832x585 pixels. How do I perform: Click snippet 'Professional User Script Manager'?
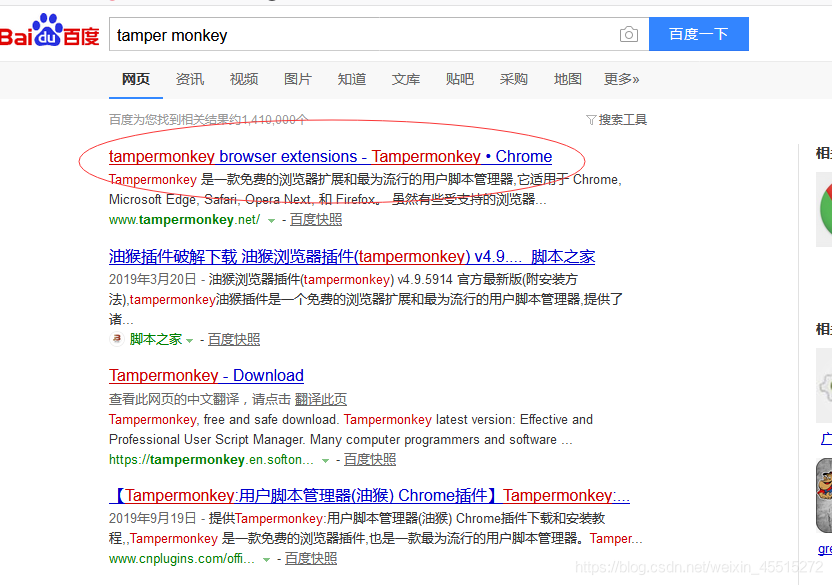[207, 440]
